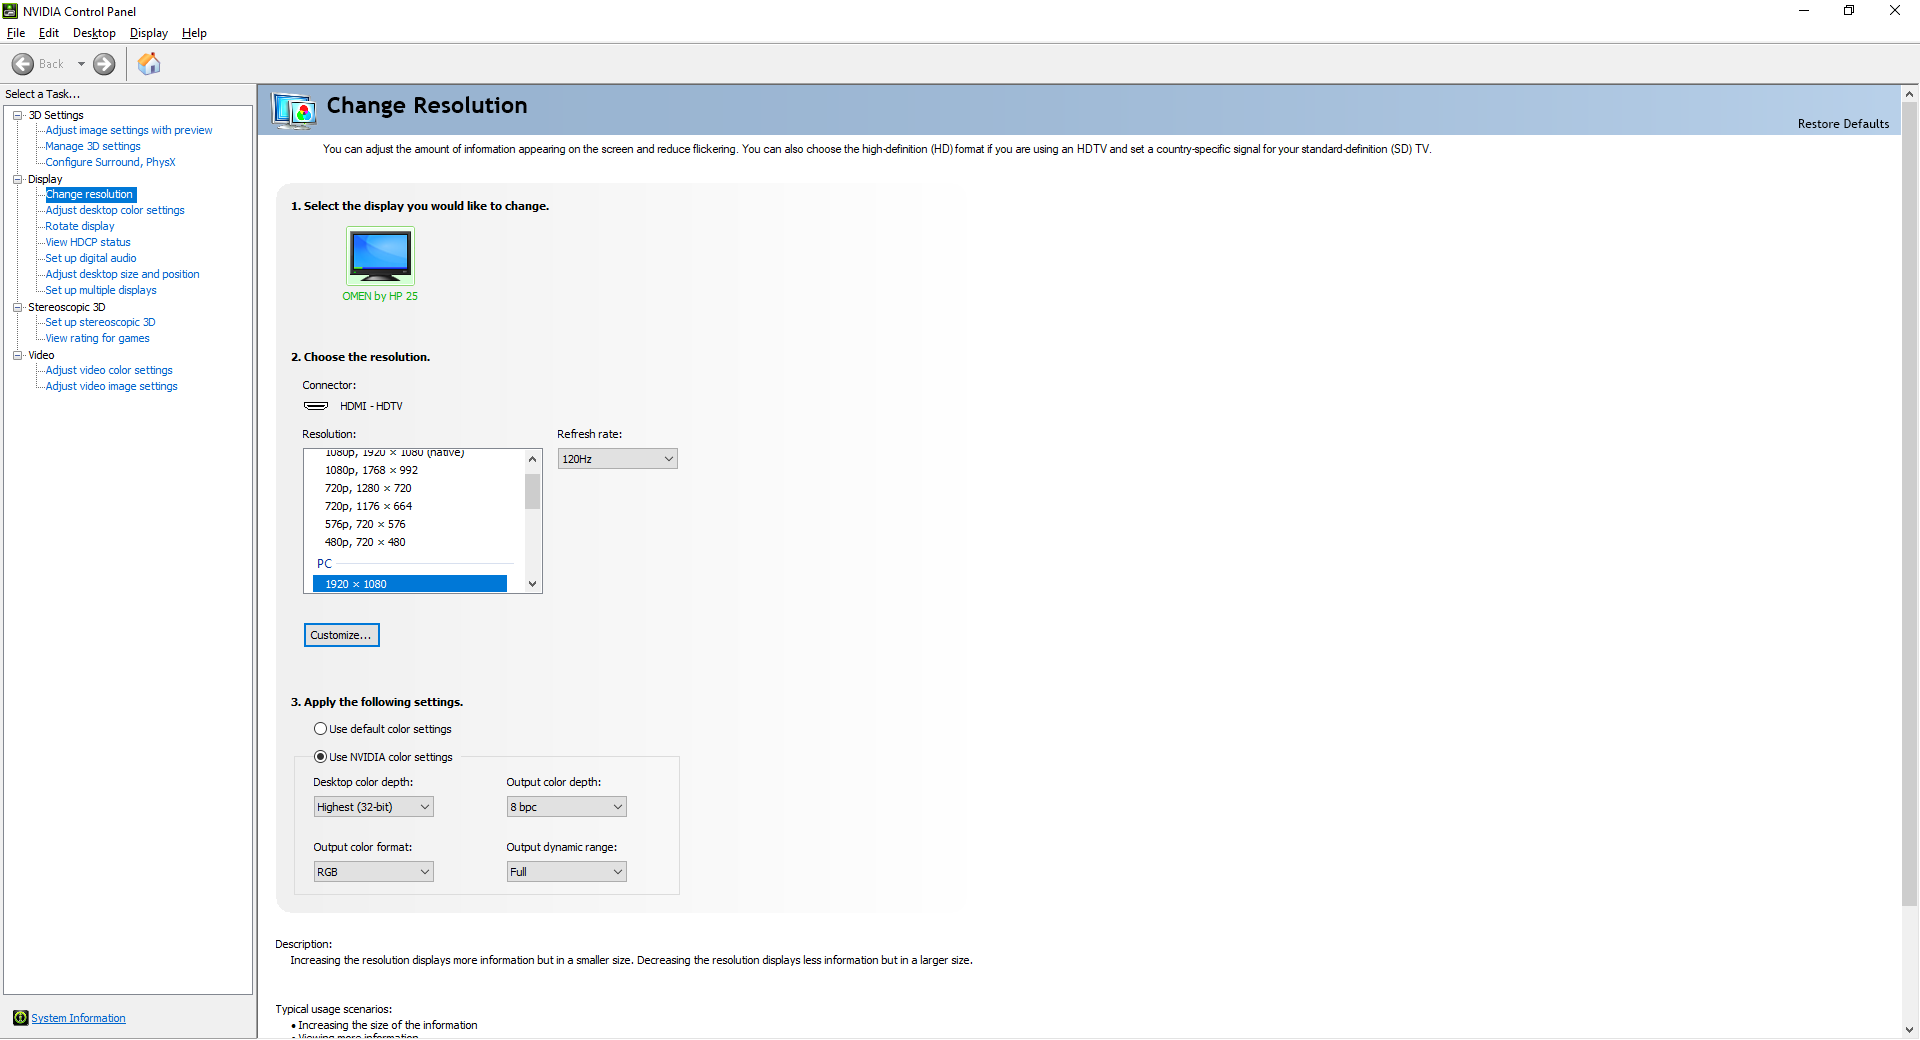The height and width of the screenshot is (1040, 1920).
Task: Open Adjust desktop size and position
Action: (x=122, y=274)
